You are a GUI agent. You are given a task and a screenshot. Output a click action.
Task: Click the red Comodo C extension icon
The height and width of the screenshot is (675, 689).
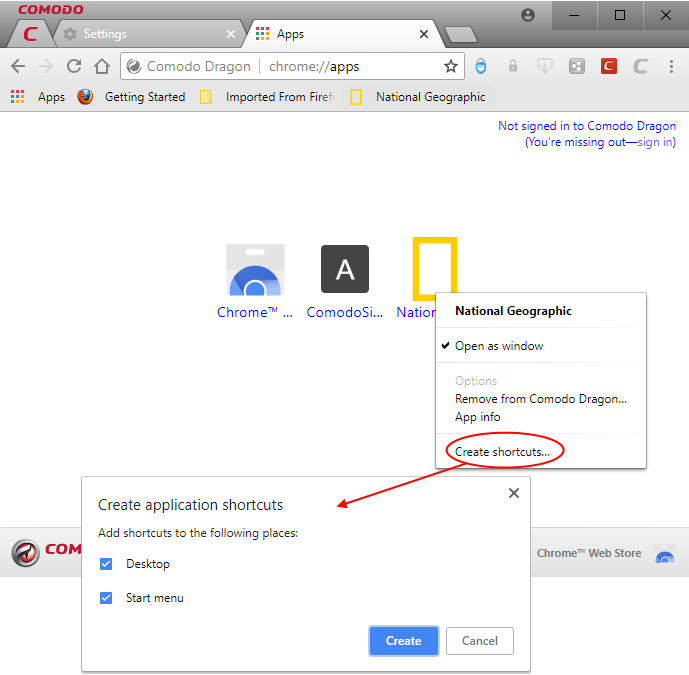609,66
